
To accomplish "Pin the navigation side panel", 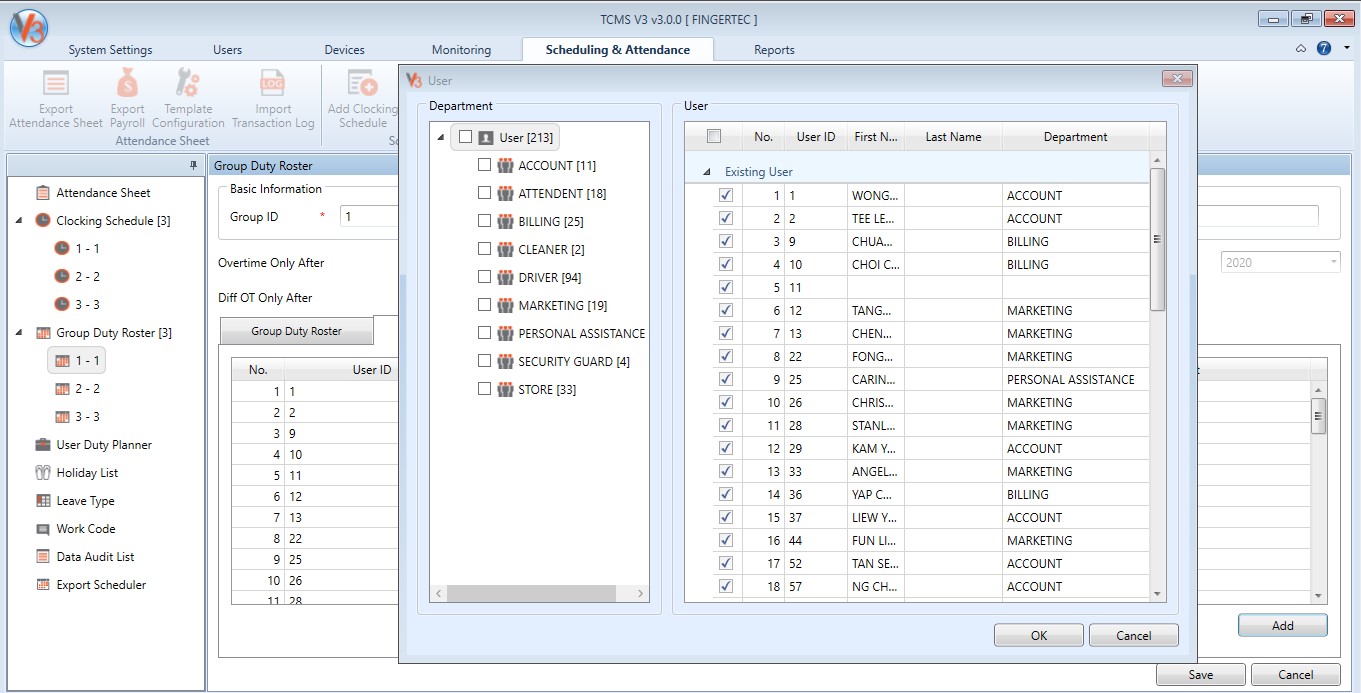I will (x=193, y=165).
